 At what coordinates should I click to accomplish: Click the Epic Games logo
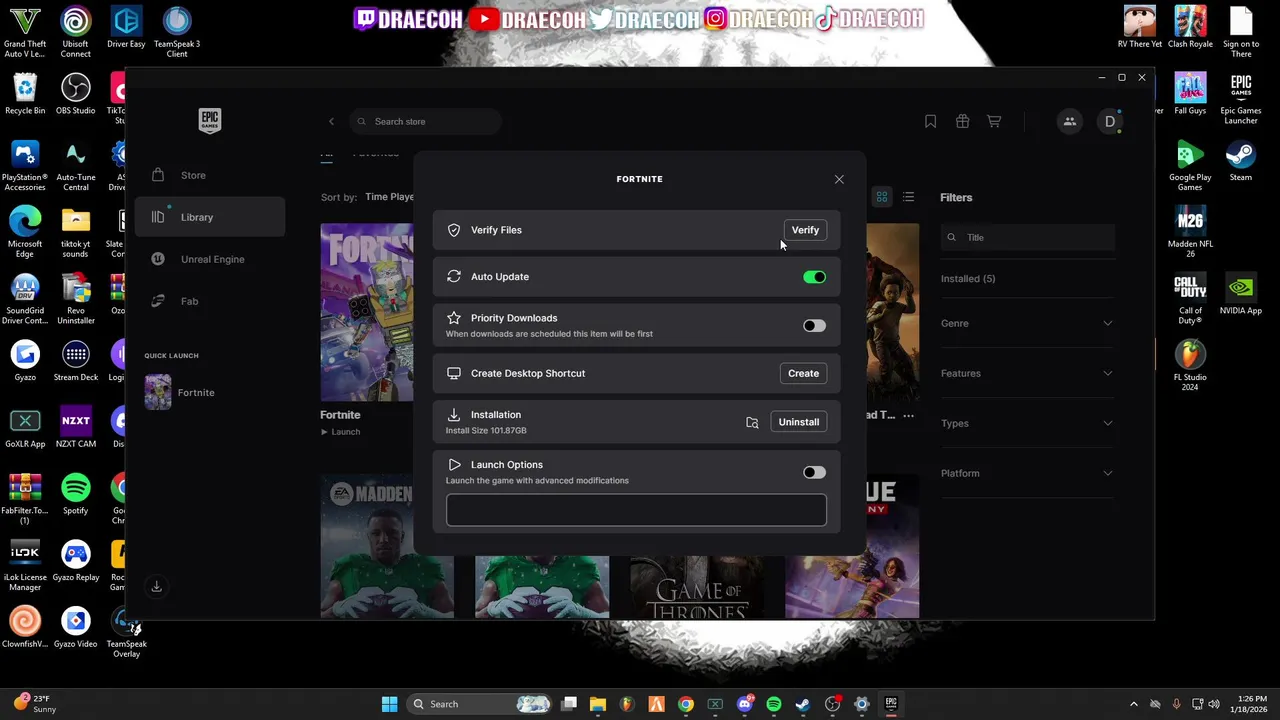(x=209, y=121)
